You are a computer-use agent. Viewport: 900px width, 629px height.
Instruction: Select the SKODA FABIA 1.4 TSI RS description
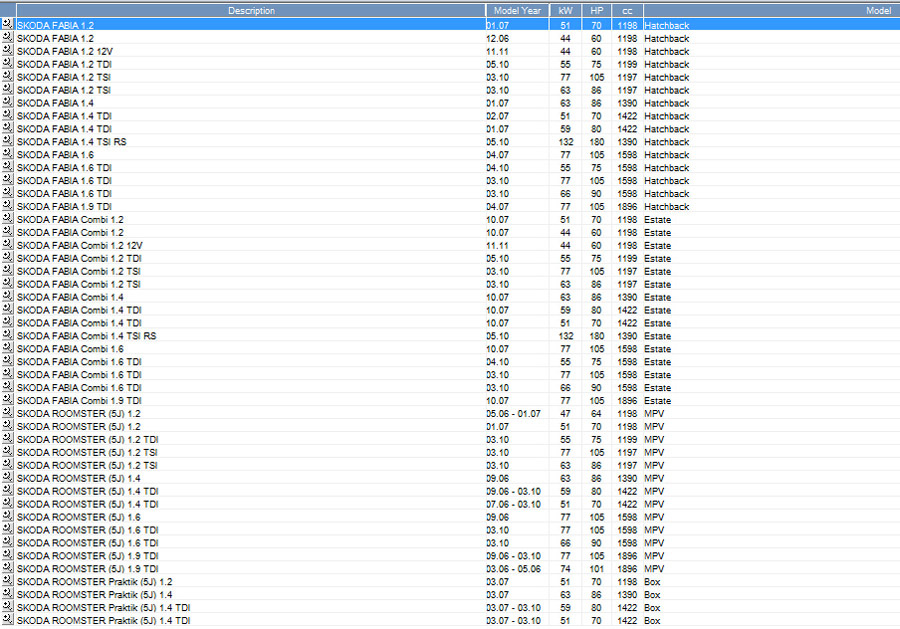click(x=72, y=142)
